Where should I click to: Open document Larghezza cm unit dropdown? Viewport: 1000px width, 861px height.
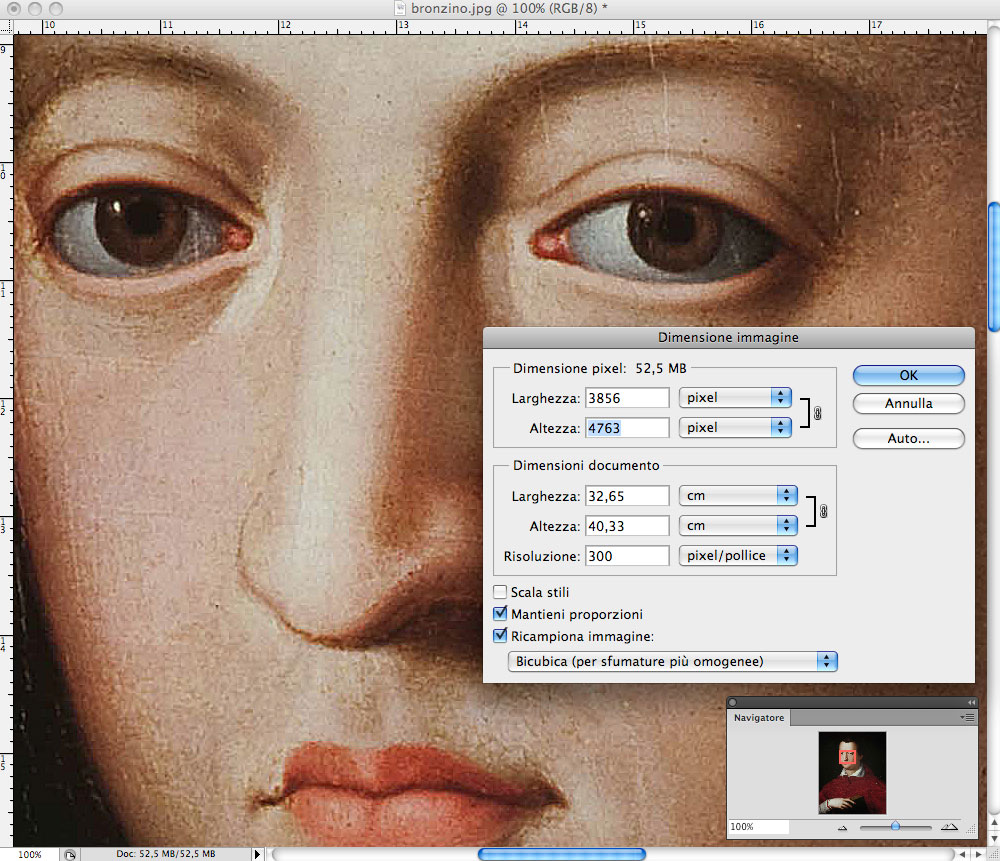739,496
